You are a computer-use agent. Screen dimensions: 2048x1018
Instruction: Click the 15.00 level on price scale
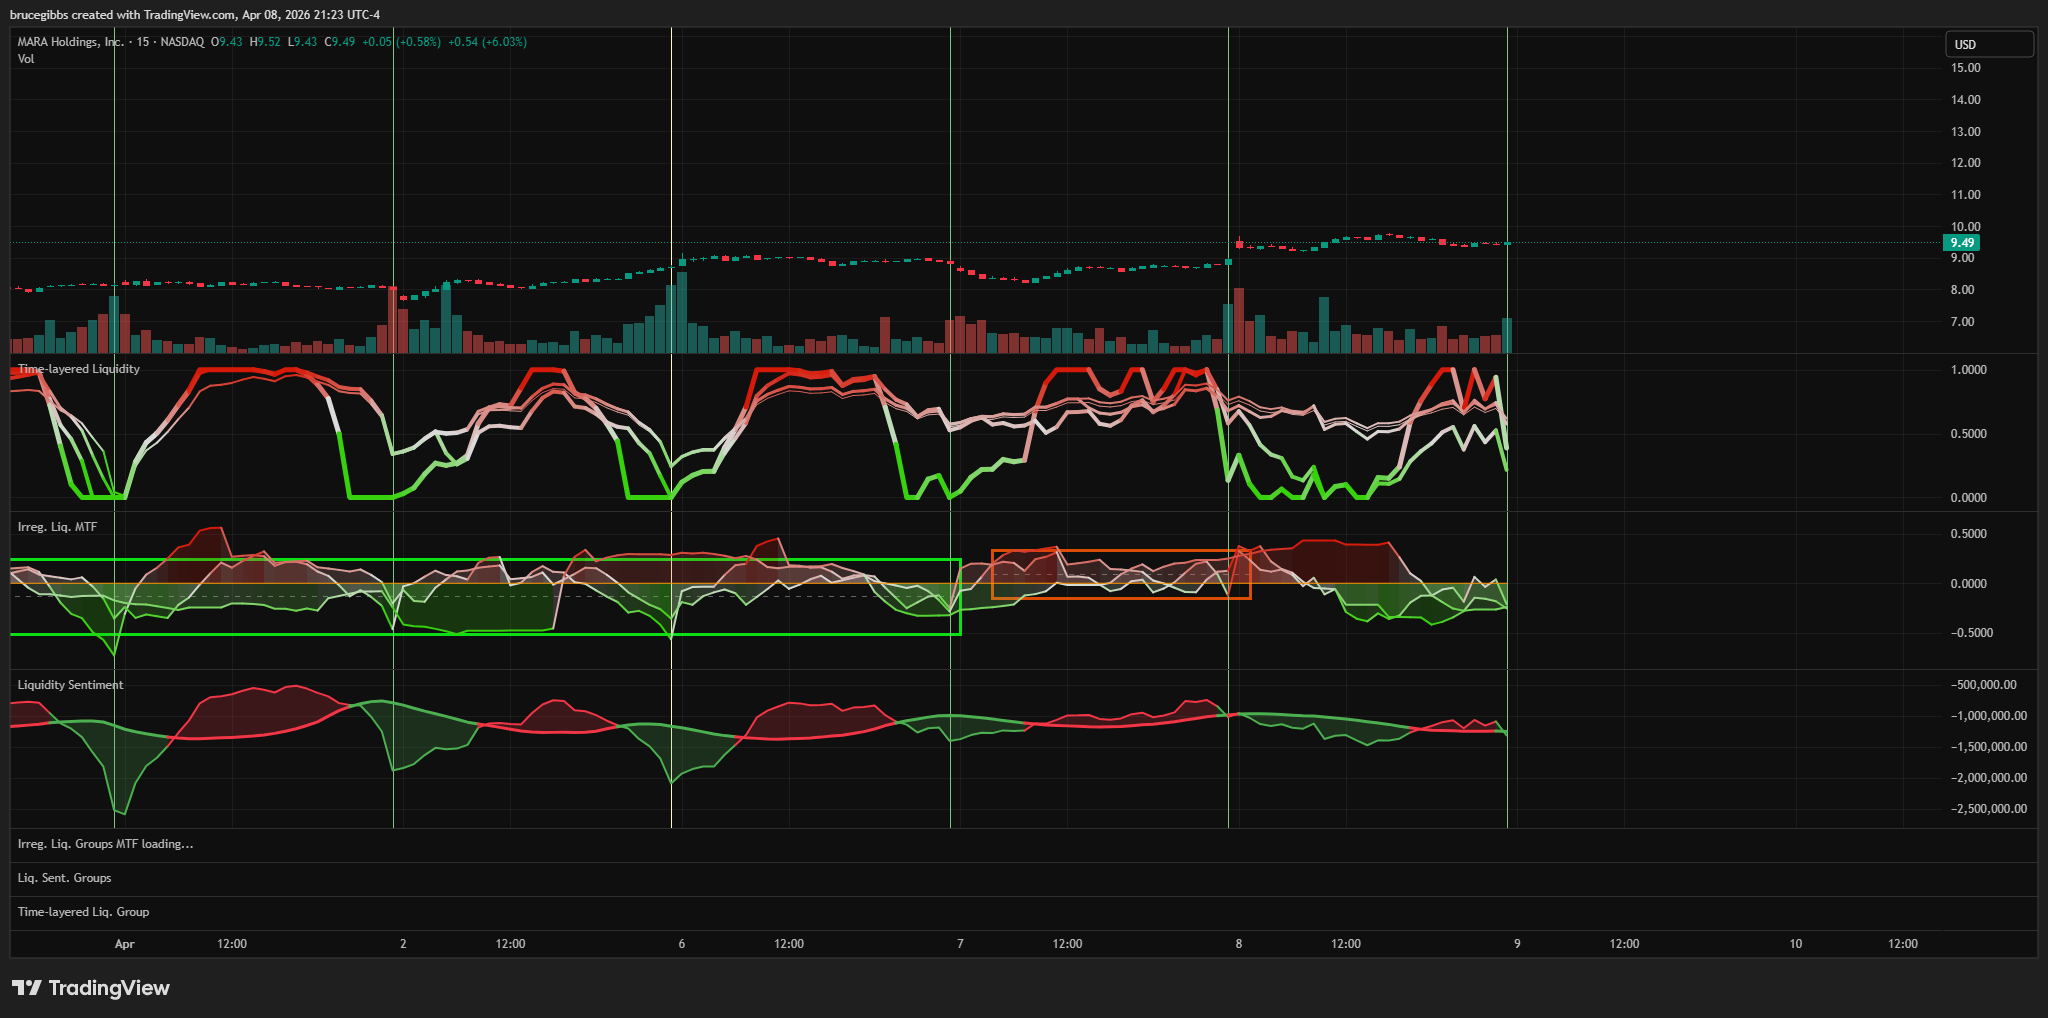tap(1965, 68)
